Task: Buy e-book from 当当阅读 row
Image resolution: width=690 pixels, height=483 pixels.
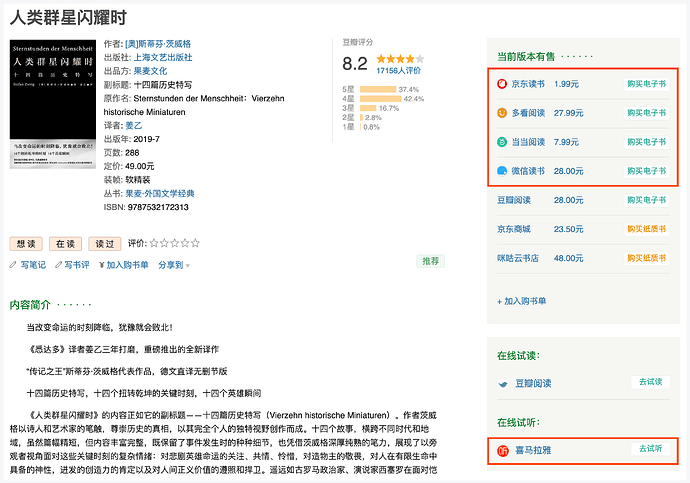Action: click(x=646, y=142)
